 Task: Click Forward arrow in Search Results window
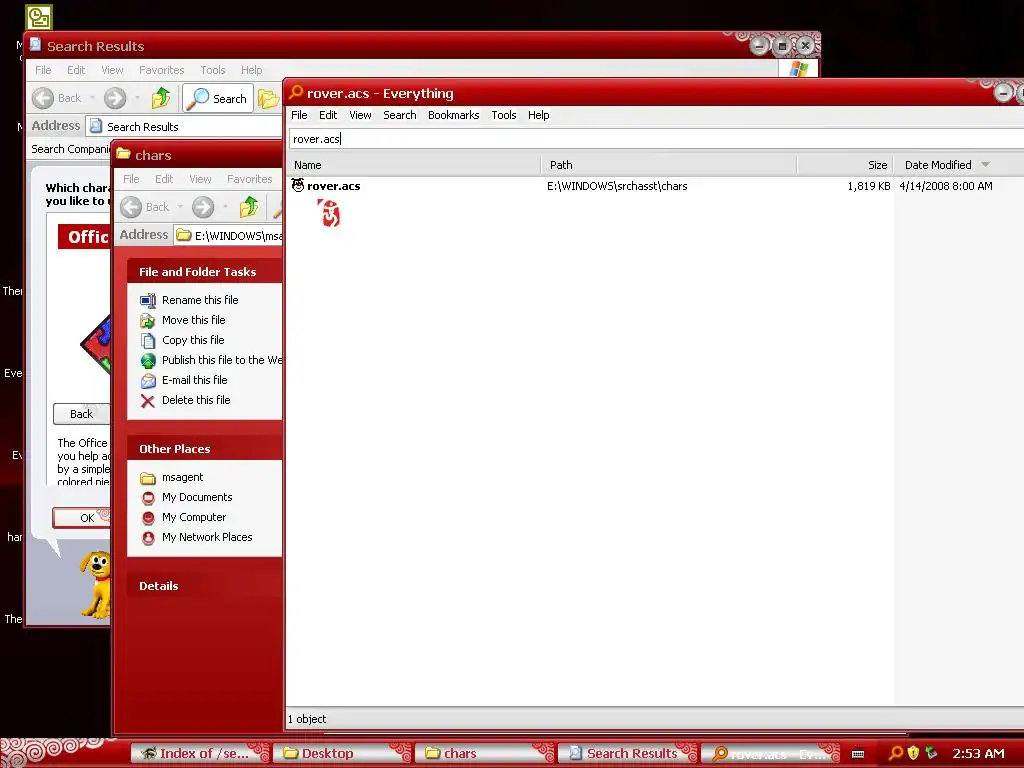[115, 98]
